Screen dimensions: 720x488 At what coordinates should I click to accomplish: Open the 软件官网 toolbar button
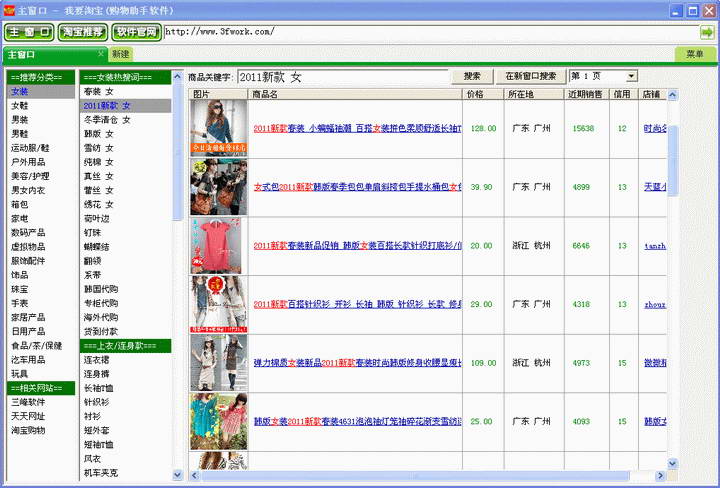point(137,32)
